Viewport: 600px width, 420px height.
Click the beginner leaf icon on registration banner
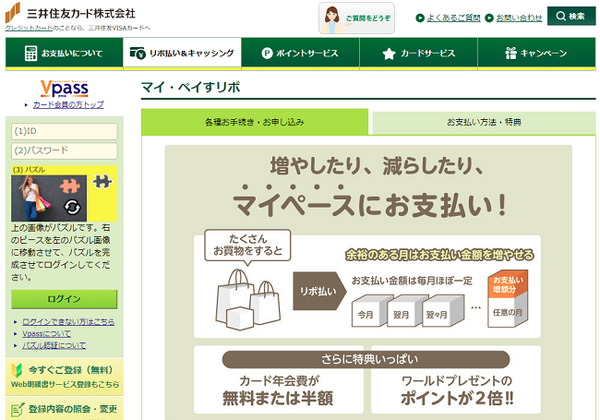[17, 370]
